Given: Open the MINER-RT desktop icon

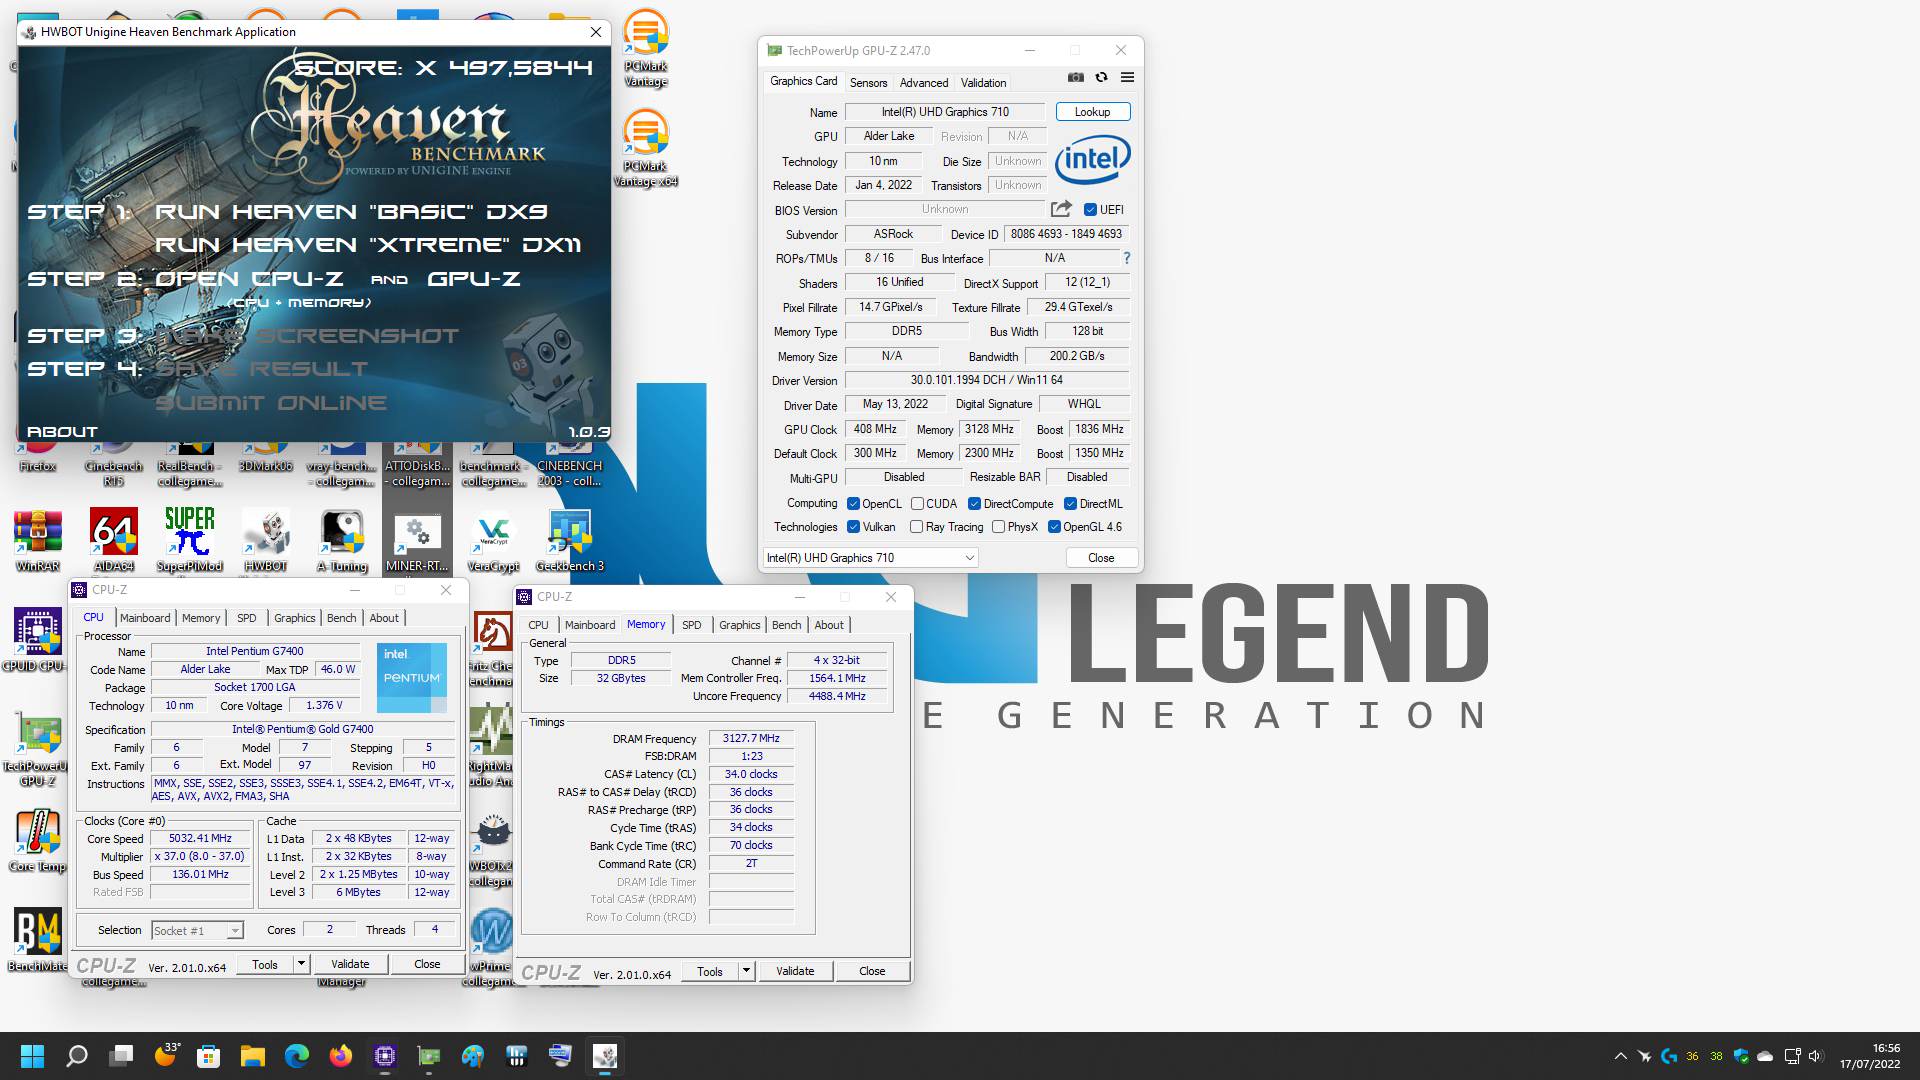Looking at the screenshot, I should click(x=417, y=541).
